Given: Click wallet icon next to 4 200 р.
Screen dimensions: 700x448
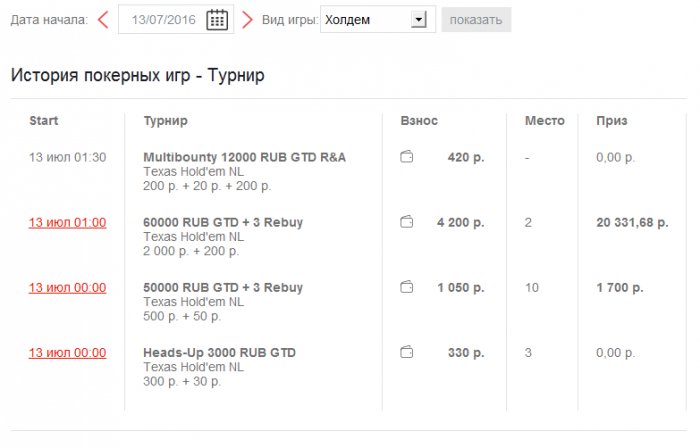Looking at the screenshot, I should (x=406, y=222).
